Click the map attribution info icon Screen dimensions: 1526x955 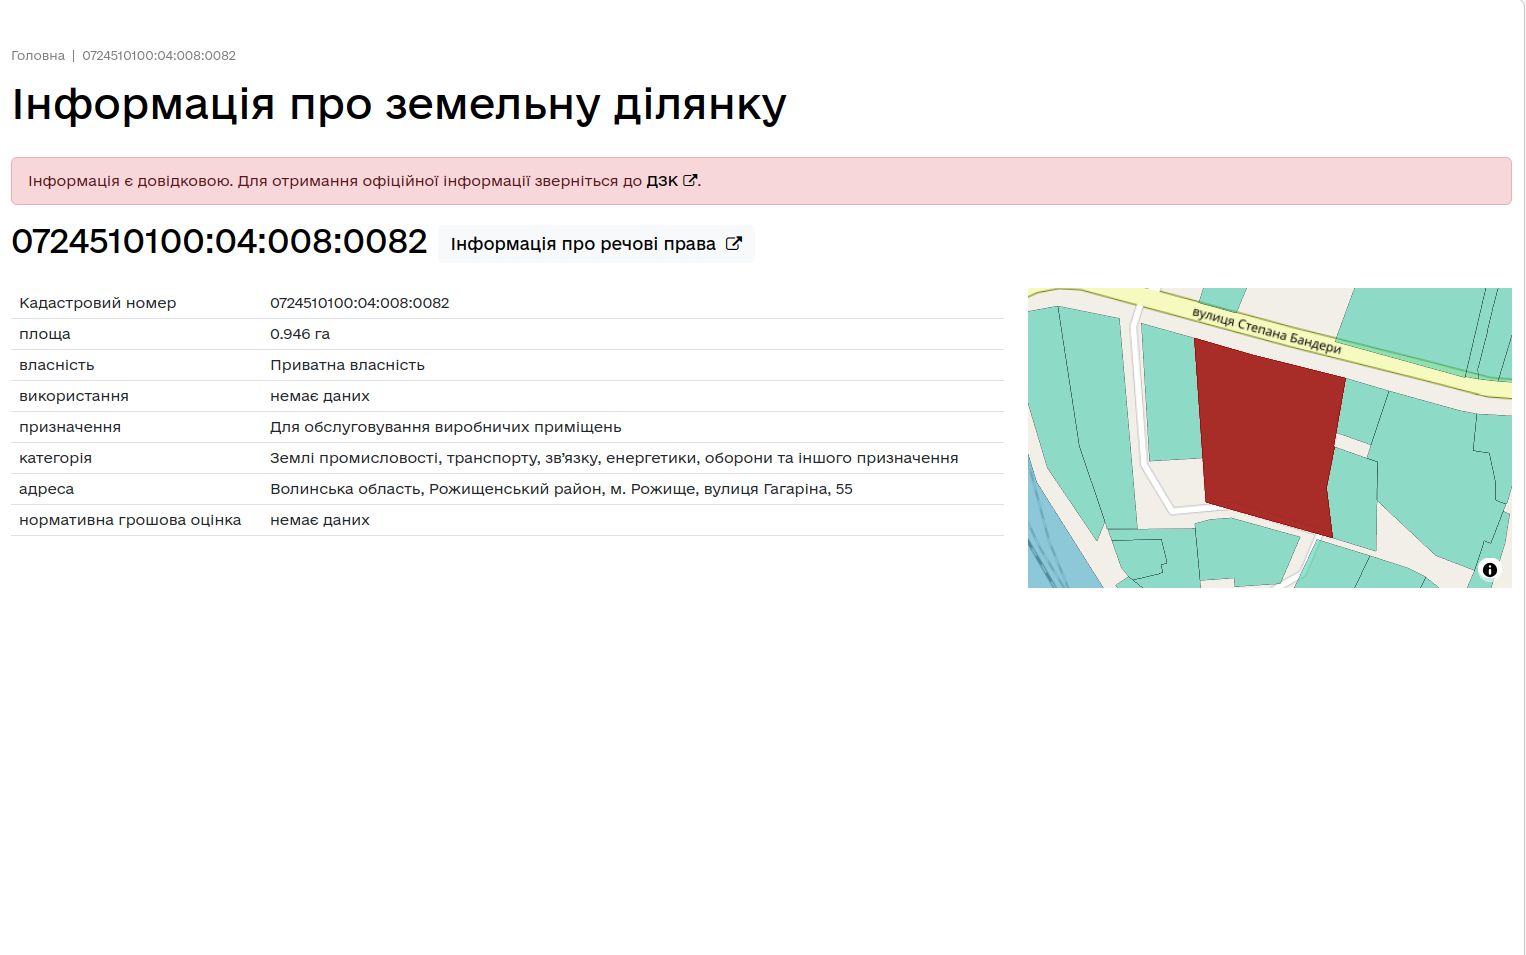click(x=1489, y=570)
